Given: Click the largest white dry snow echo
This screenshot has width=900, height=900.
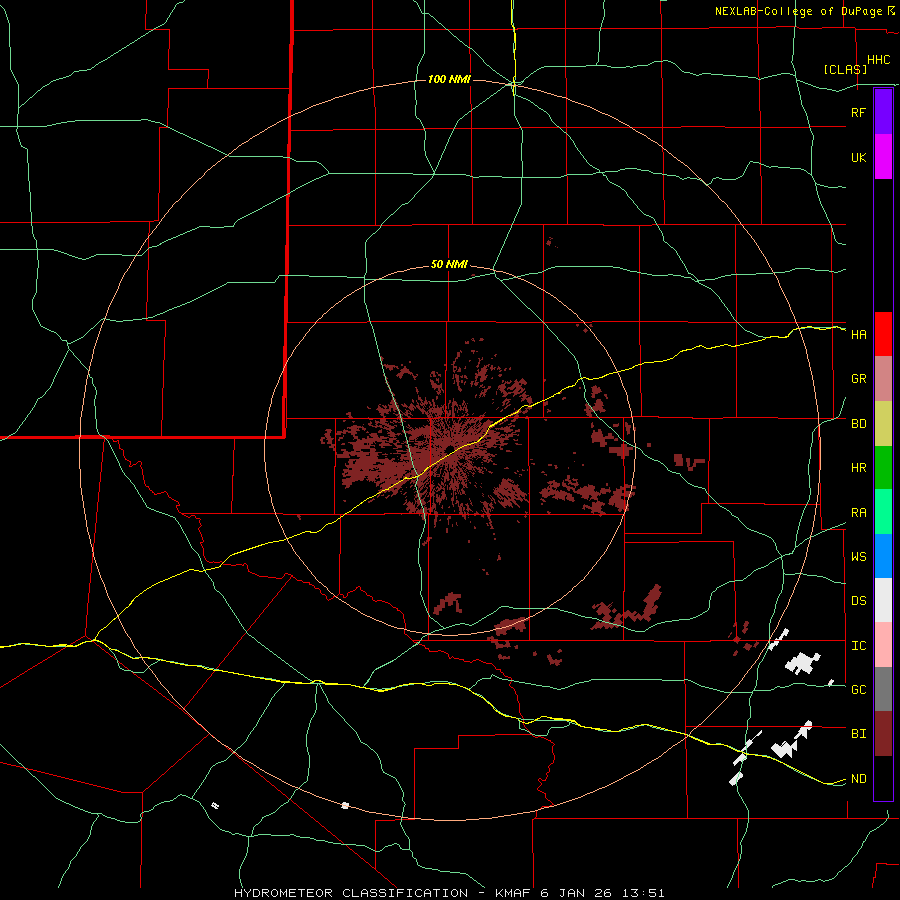Looking at the screenshot, I should 802,663.
